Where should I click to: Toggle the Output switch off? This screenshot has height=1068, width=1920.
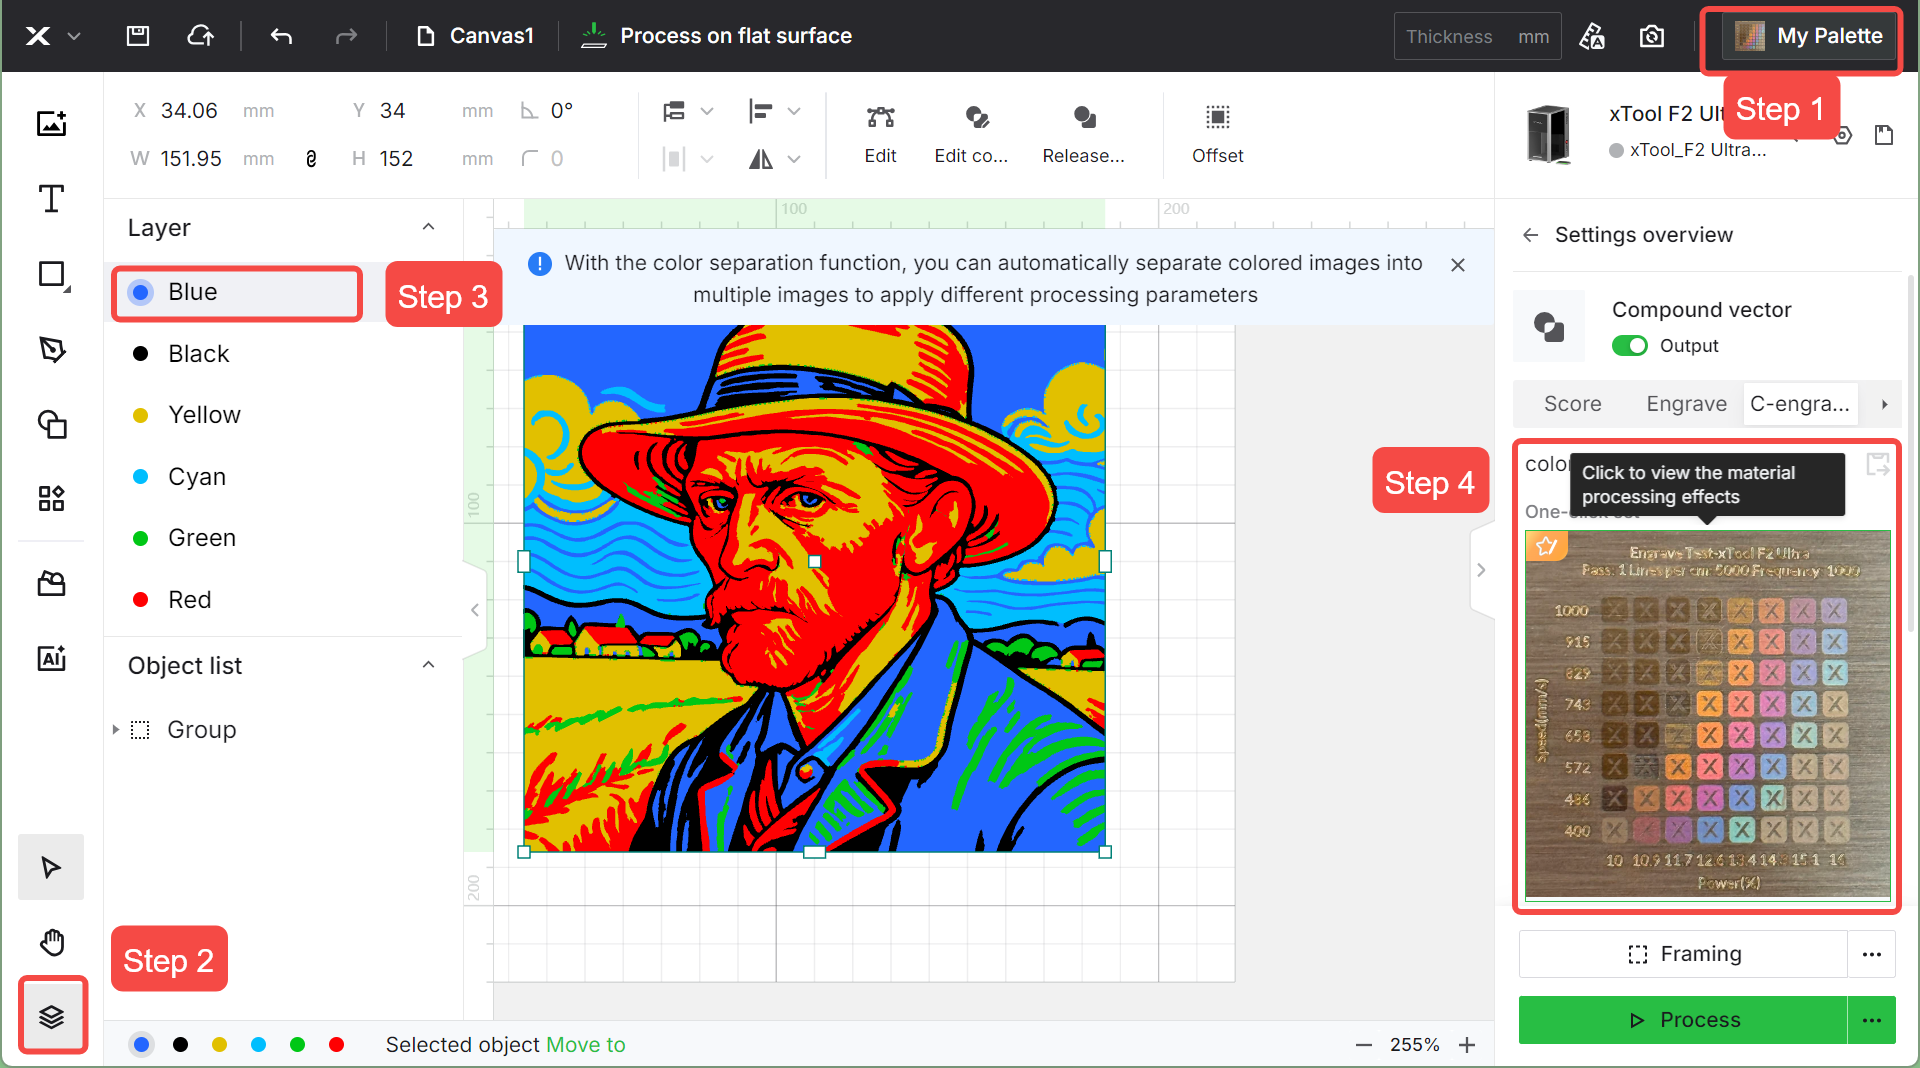pos(1630,346)
